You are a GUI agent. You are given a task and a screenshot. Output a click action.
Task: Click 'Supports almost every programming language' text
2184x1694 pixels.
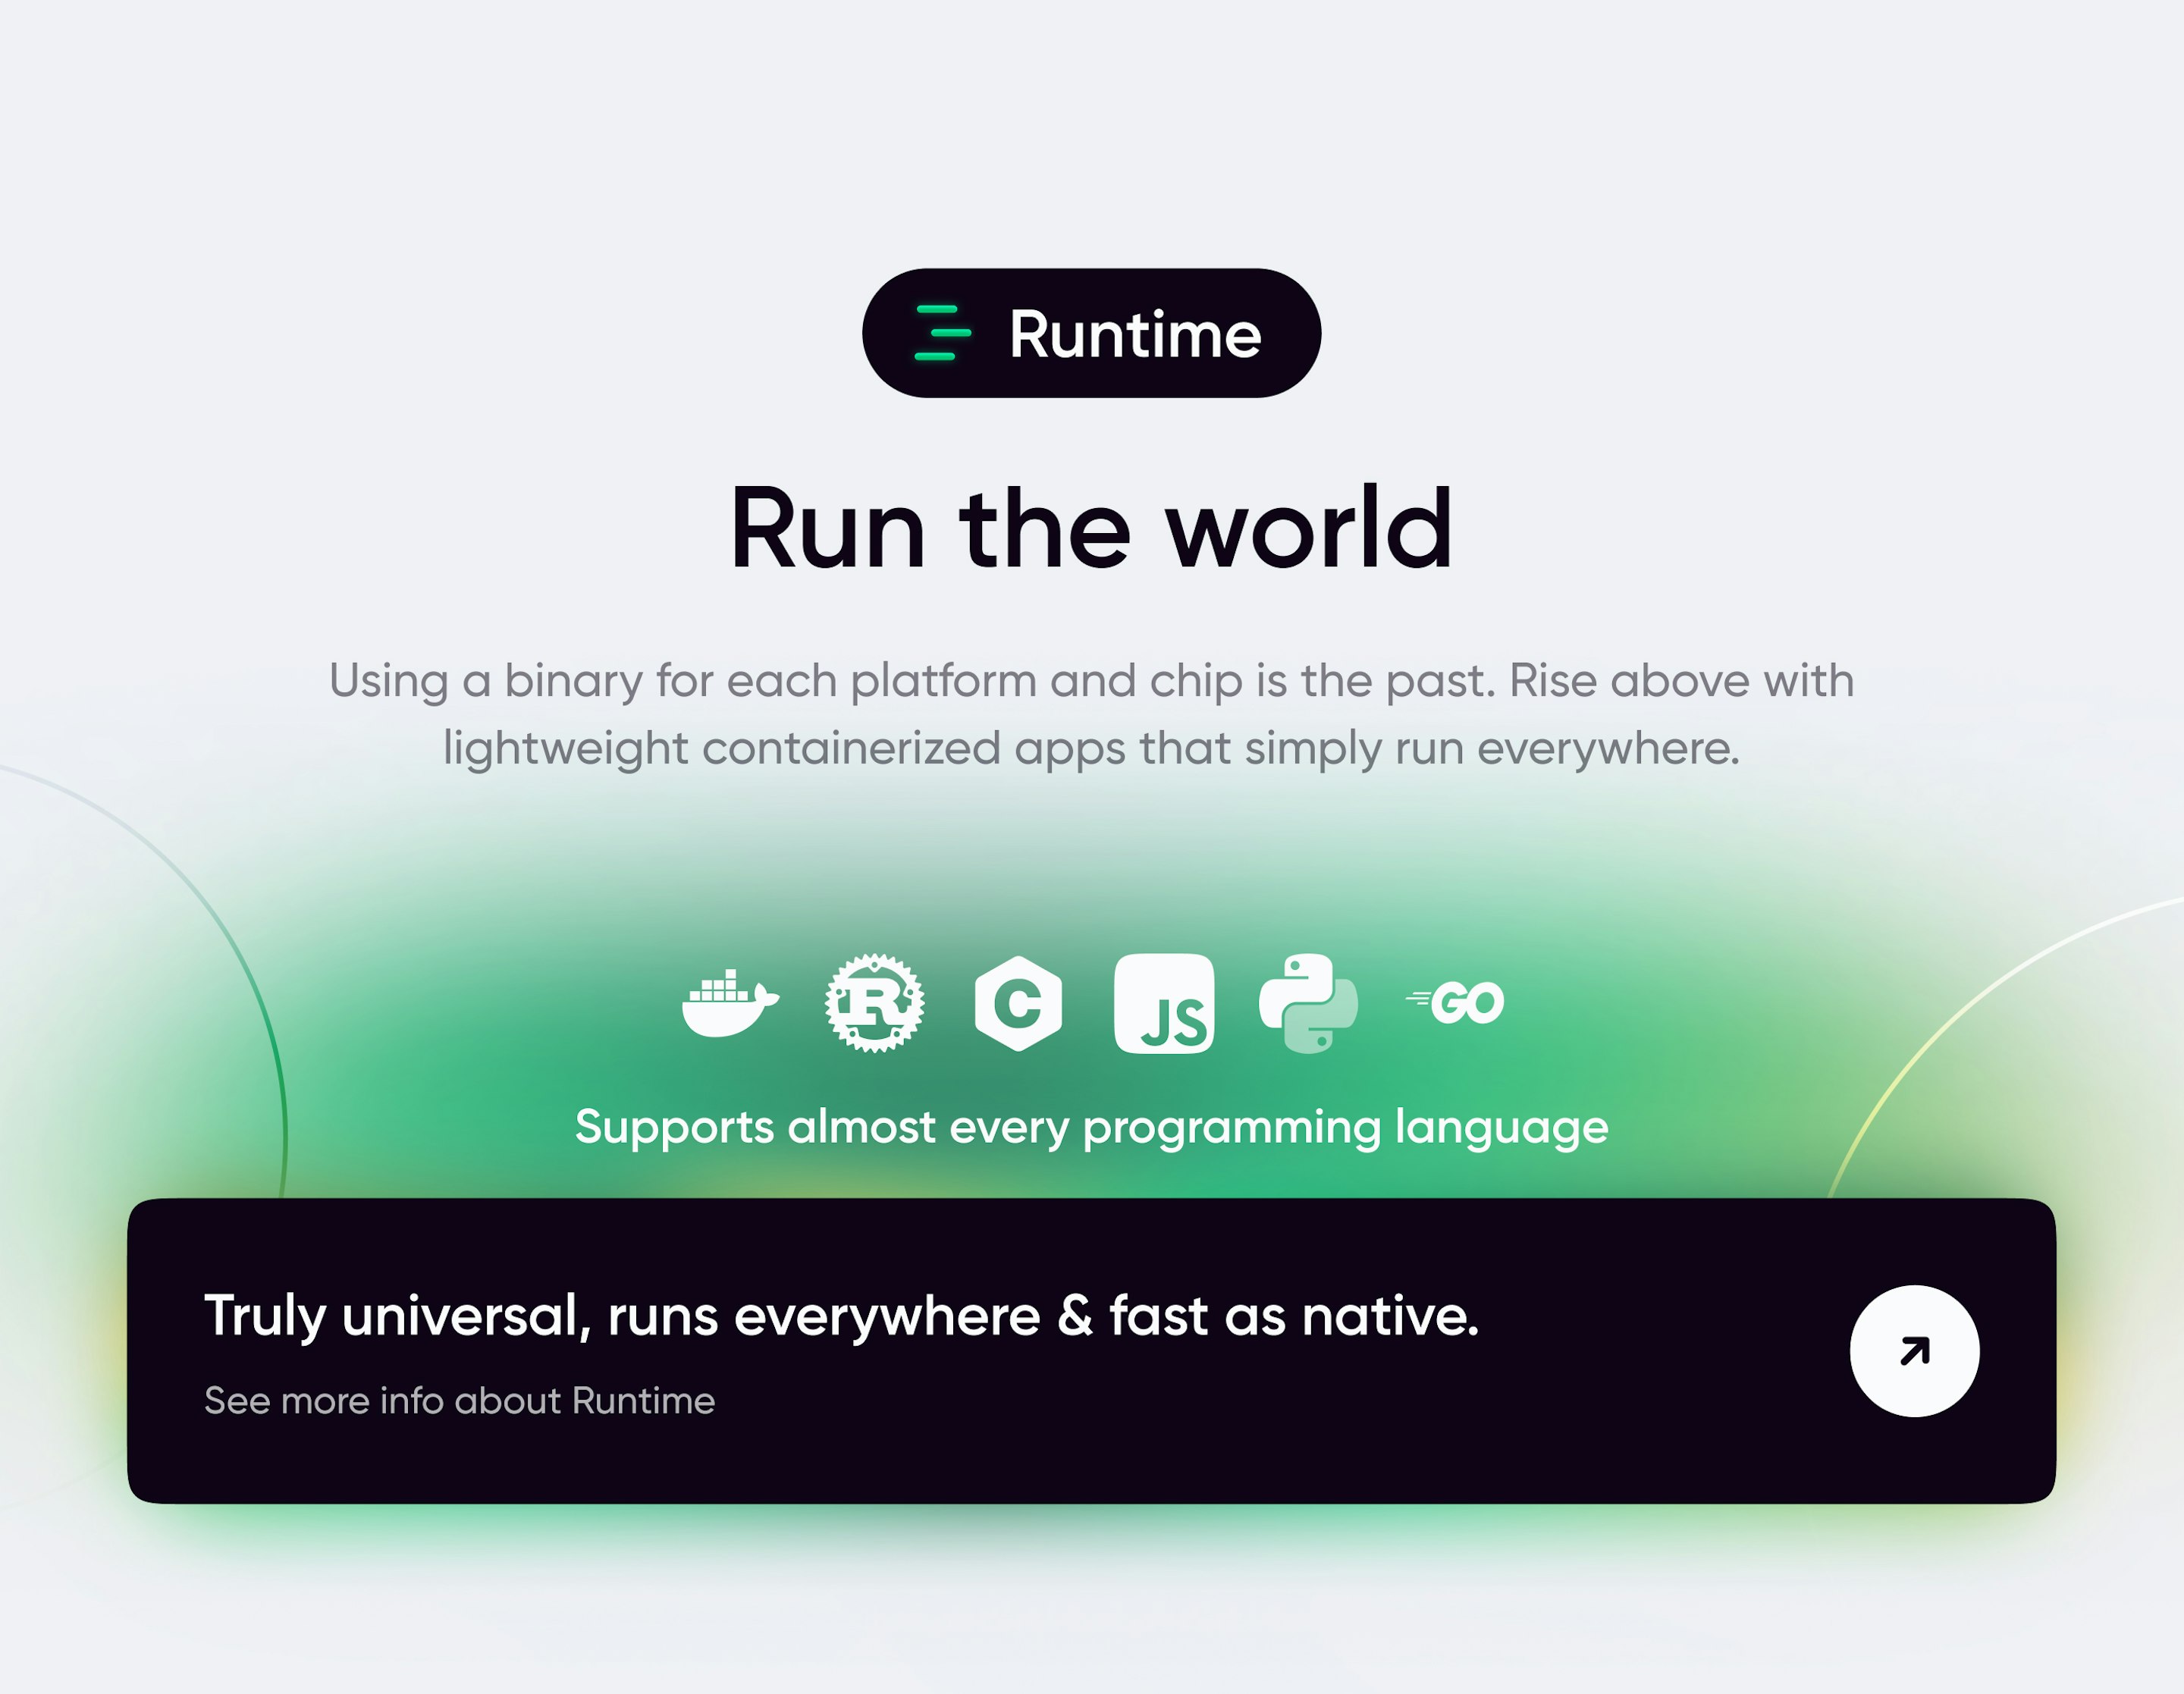[1092, 1128]
